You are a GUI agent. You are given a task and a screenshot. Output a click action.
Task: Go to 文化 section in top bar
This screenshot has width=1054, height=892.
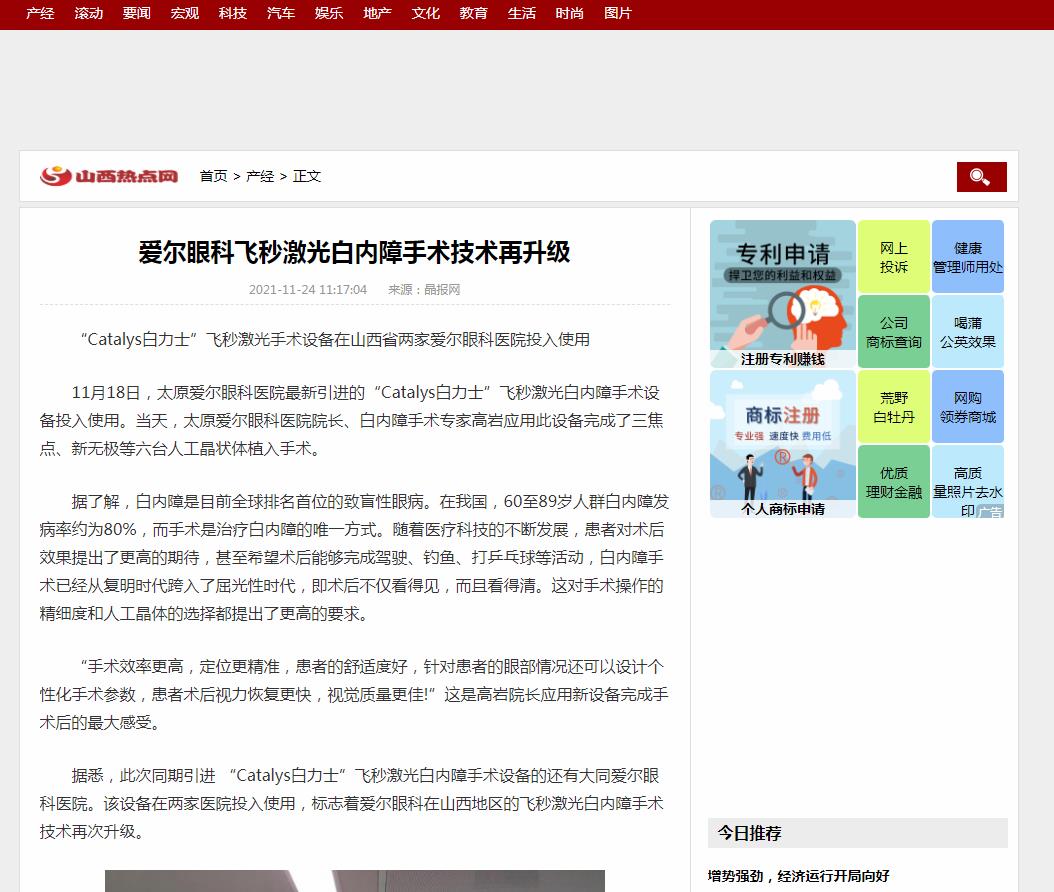point(425,13)
